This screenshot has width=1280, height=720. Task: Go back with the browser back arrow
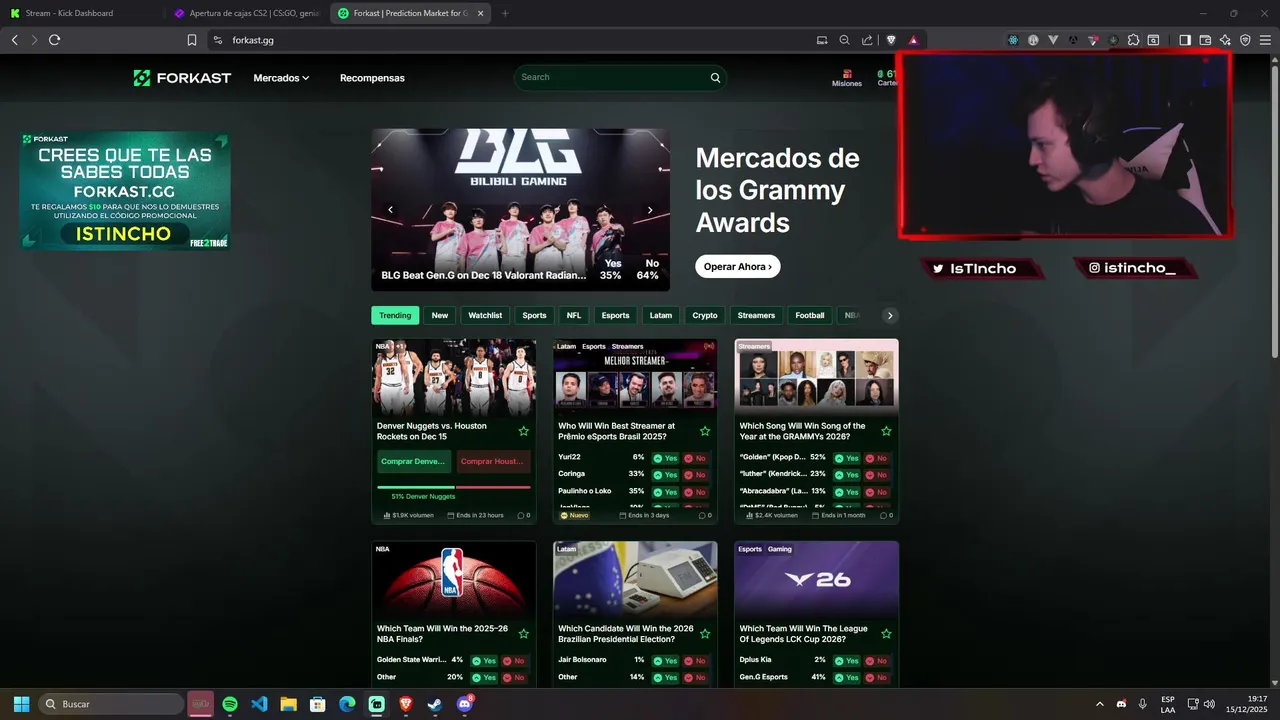click(14, 40)
